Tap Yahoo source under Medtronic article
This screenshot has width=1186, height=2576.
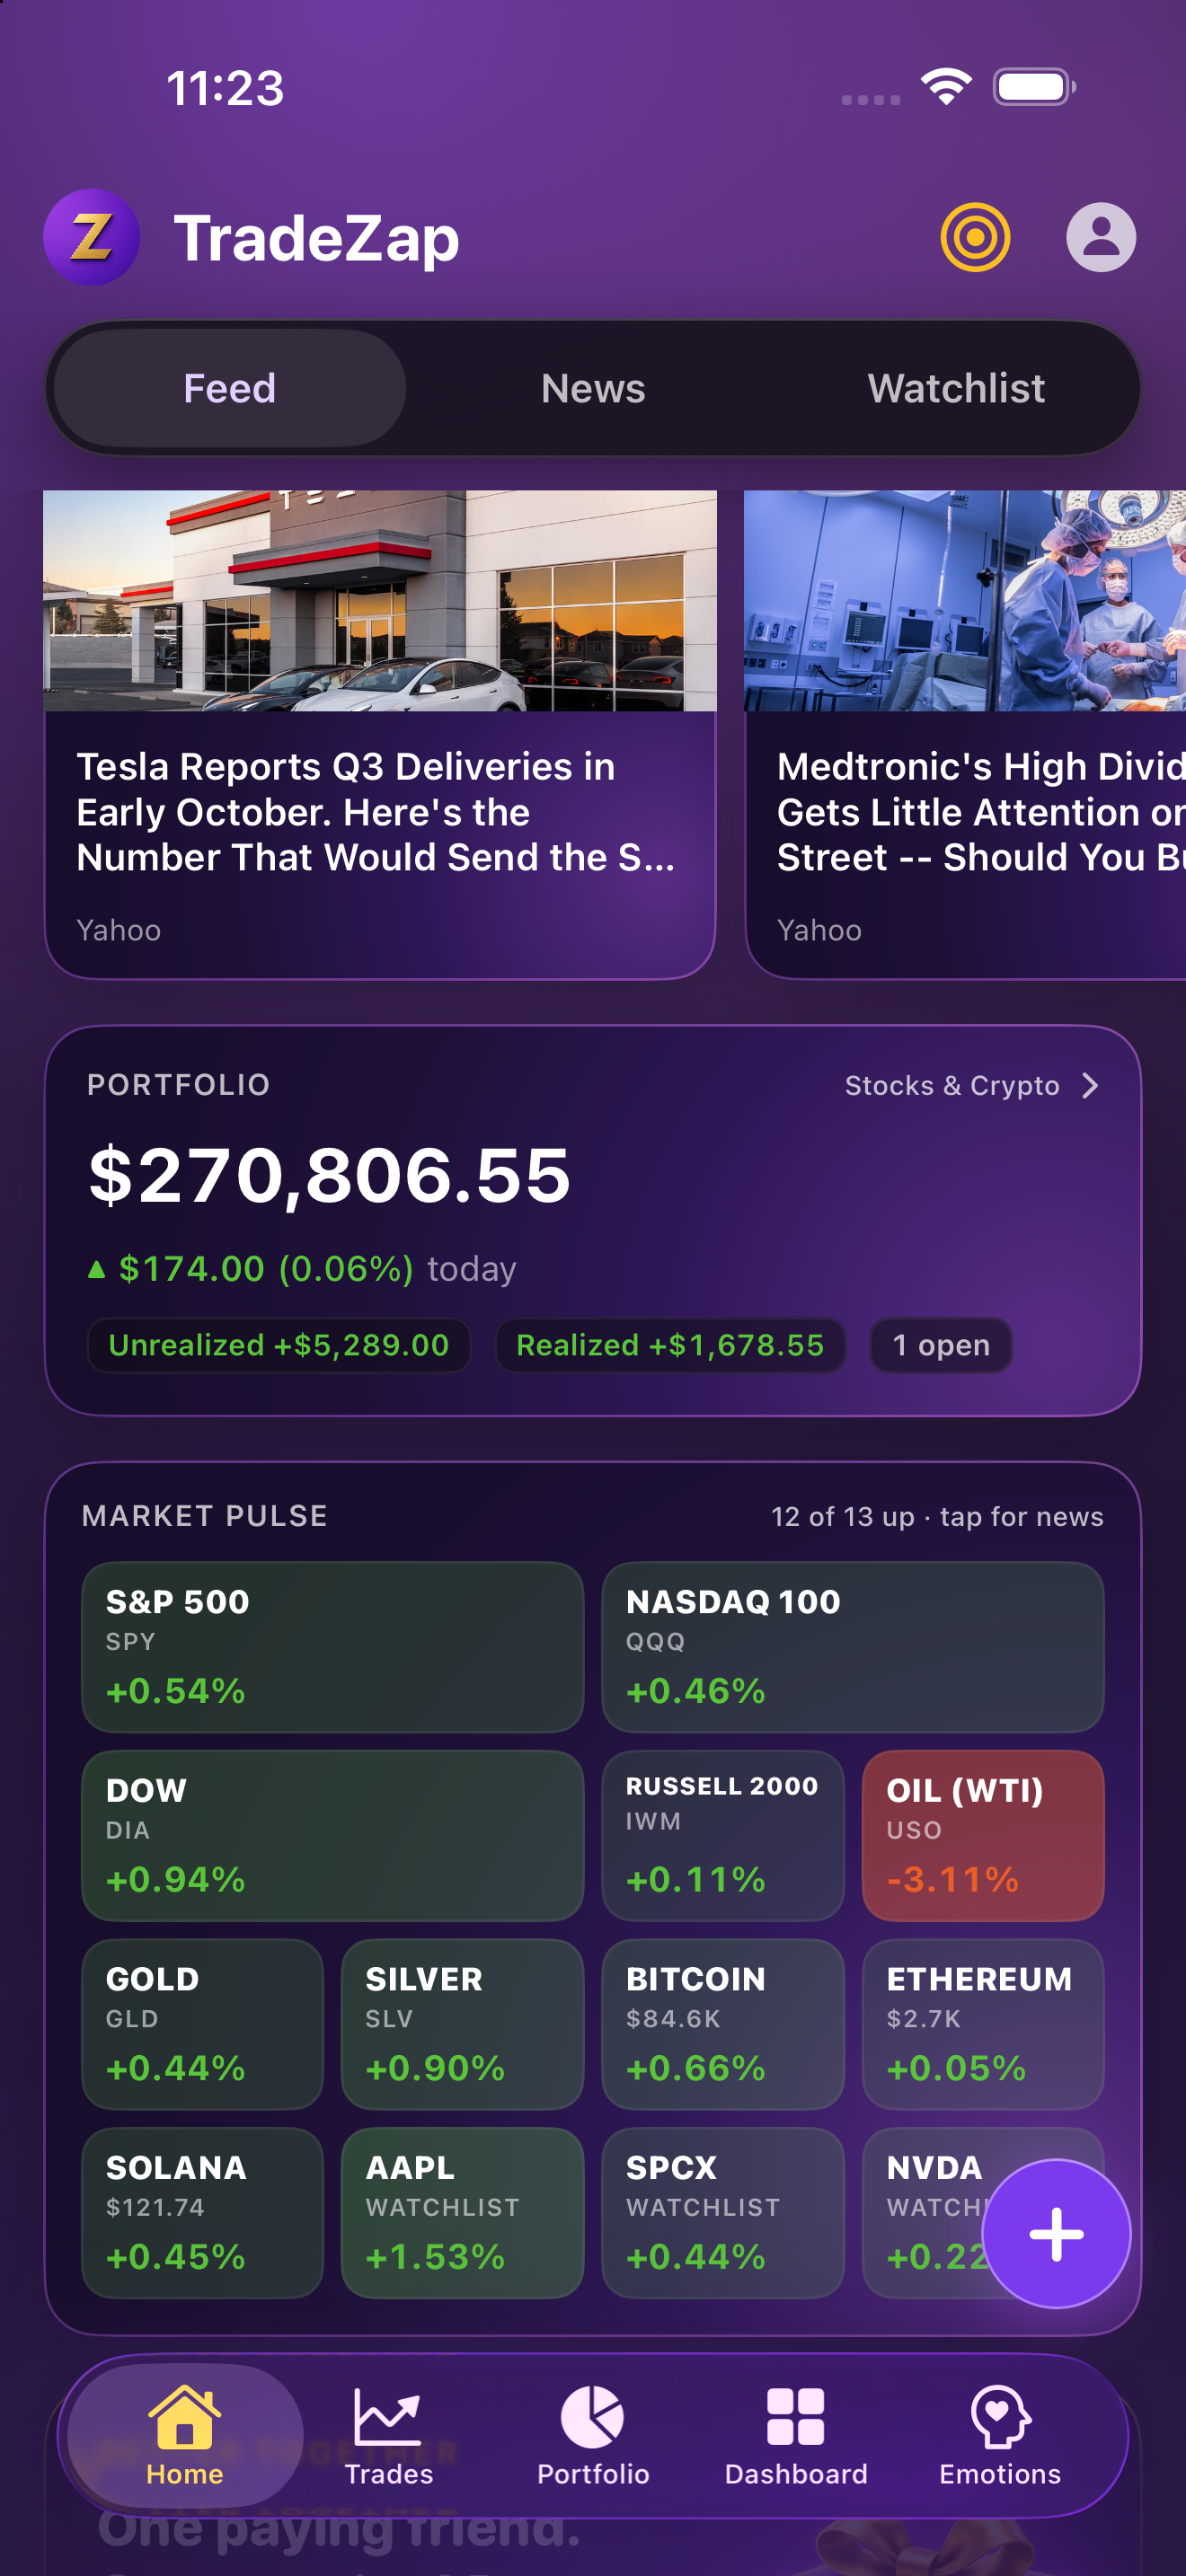(x=819, y=930)
